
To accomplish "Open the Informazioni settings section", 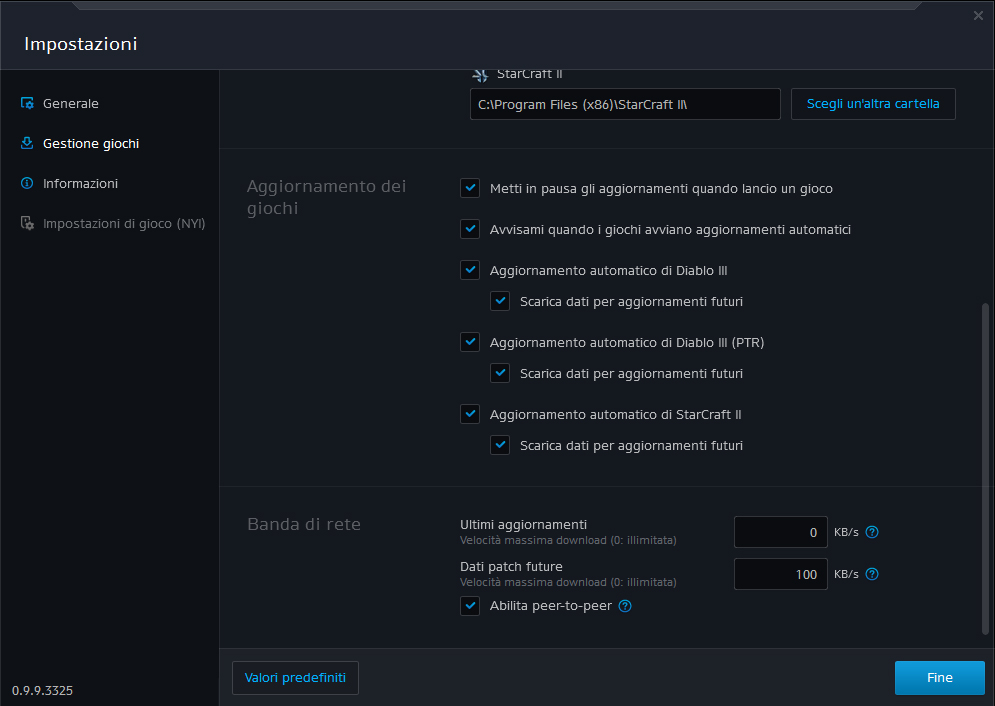I will (80, 183).
